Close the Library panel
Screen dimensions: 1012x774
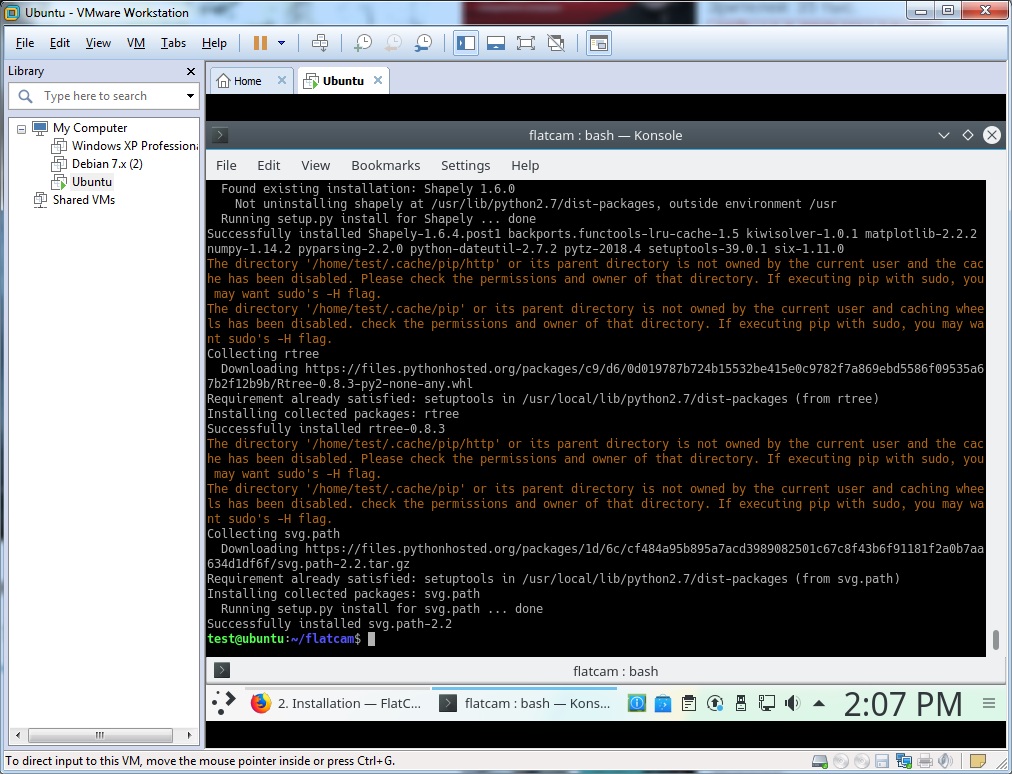click(190, 71)
